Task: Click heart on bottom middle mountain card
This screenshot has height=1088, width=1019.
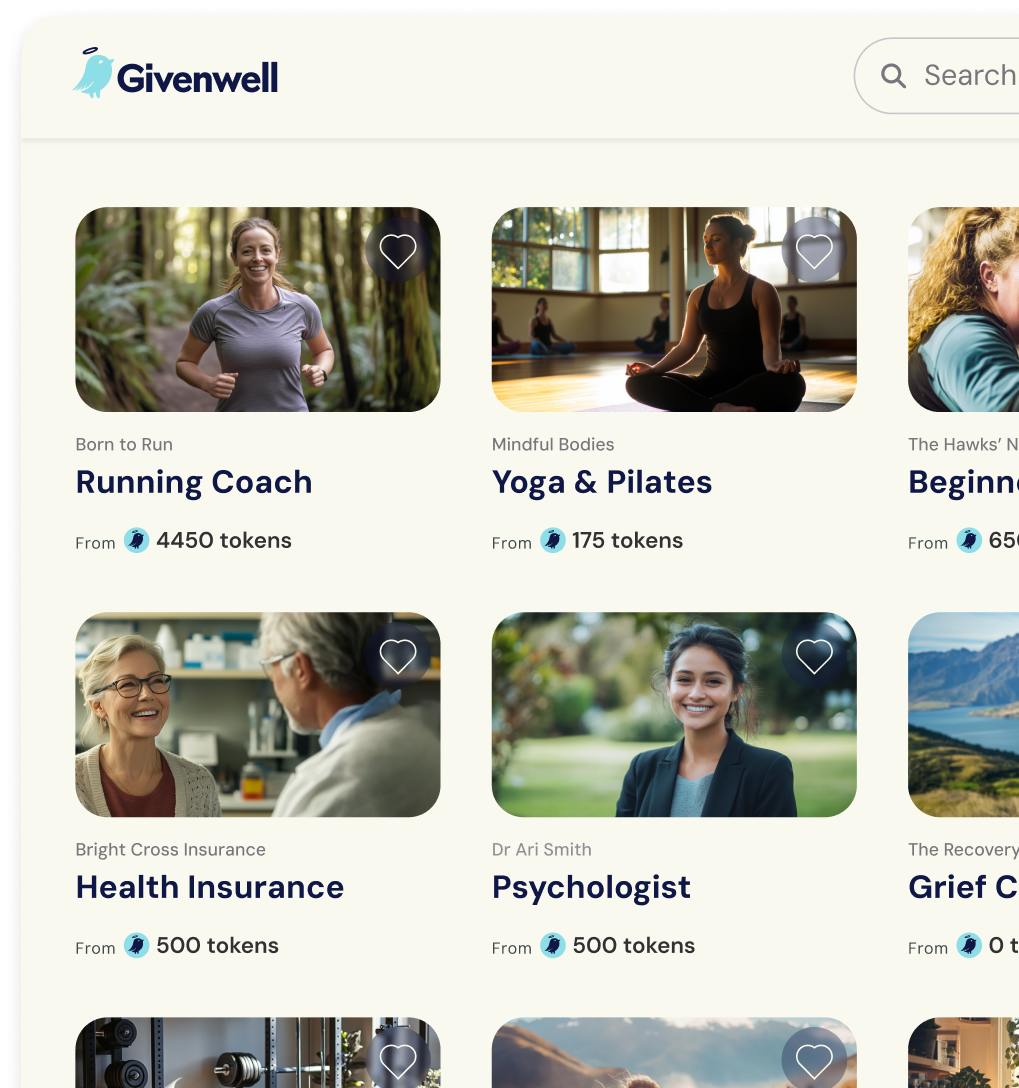Action: click(814, 1058)
